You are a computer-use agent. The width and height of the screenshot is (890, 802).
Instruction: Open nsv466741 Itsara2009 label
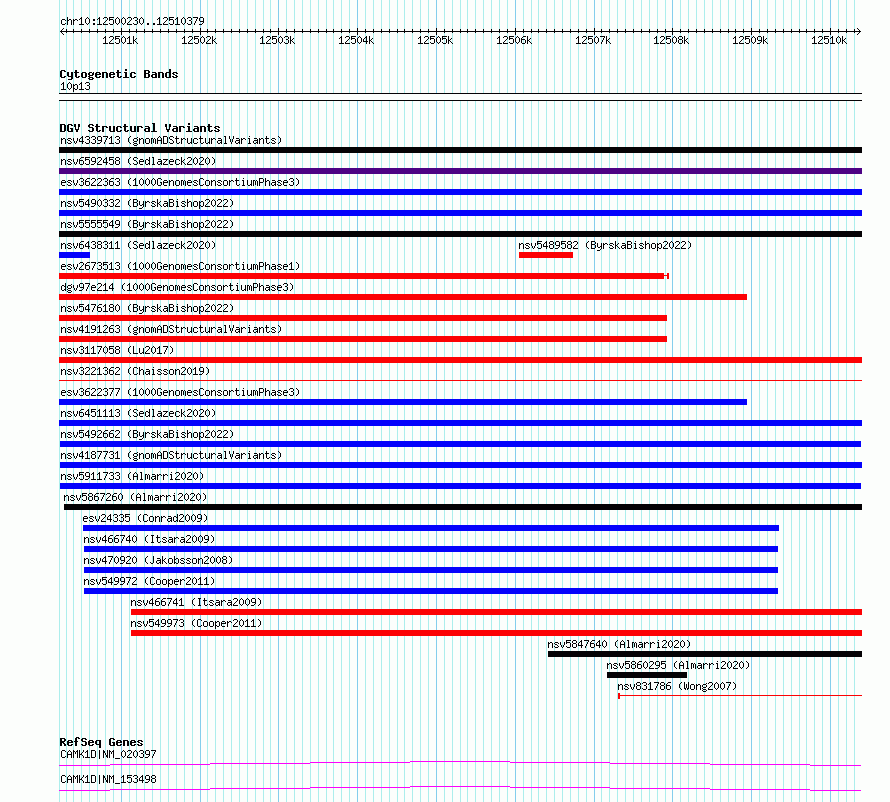coord(196,602)
